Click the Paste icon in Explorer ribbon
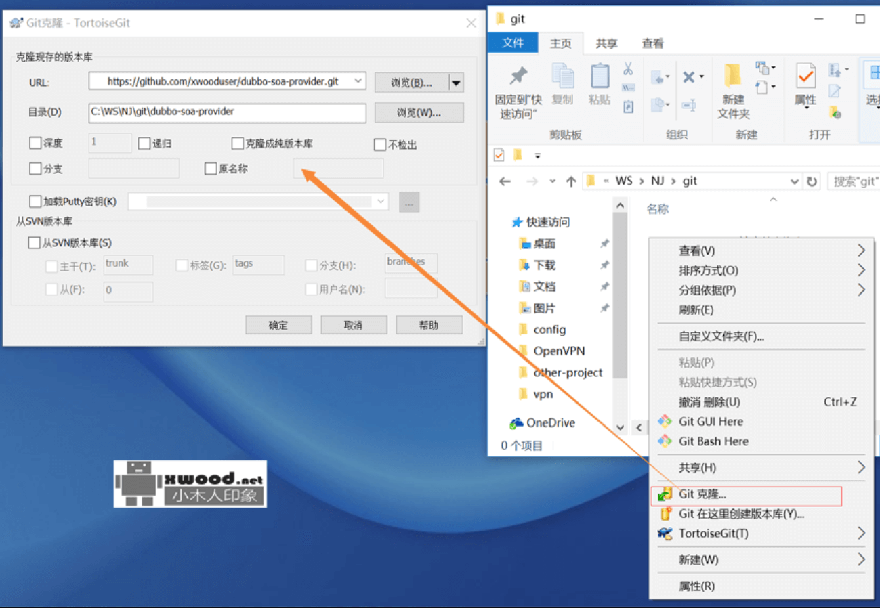880x608 pixels. tap(599, 76)
